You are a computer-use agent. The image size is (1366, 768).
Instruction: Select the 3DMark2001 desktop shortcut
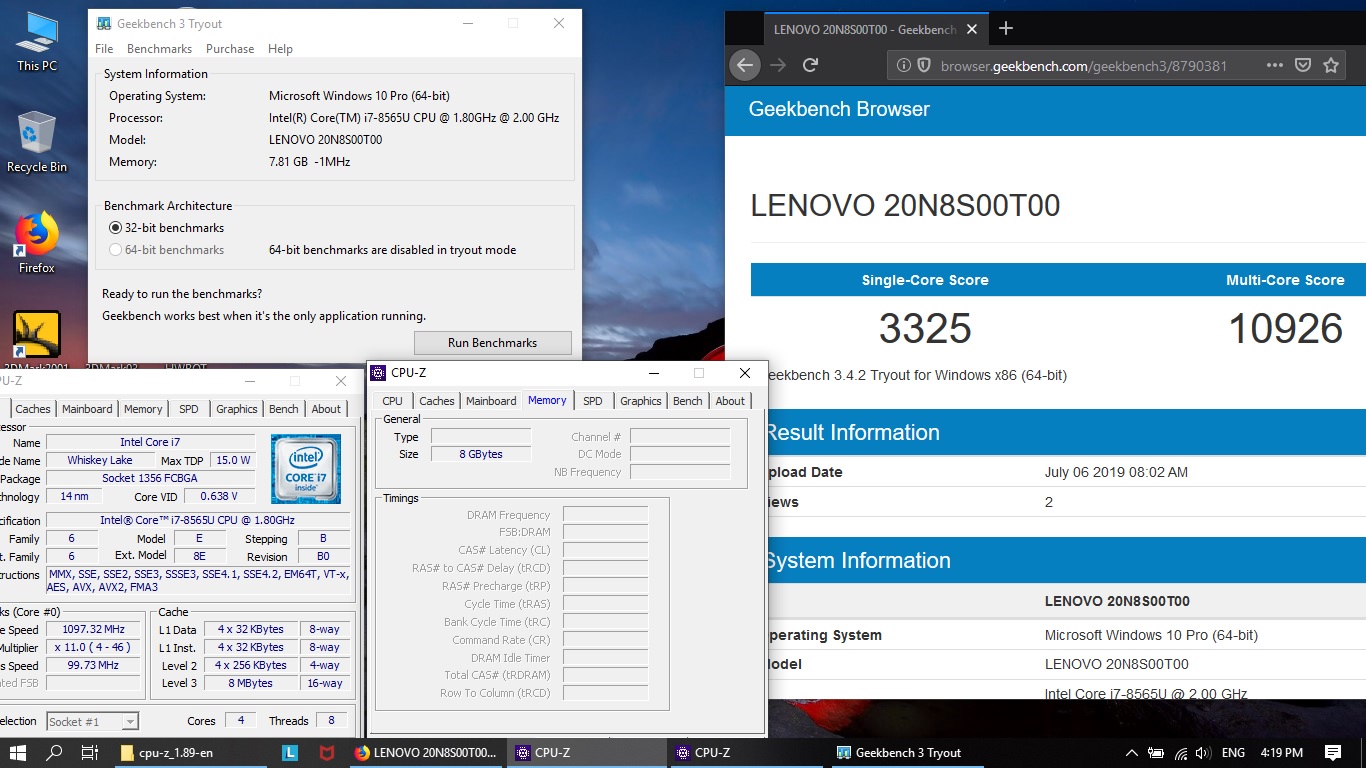click(37, 340)
